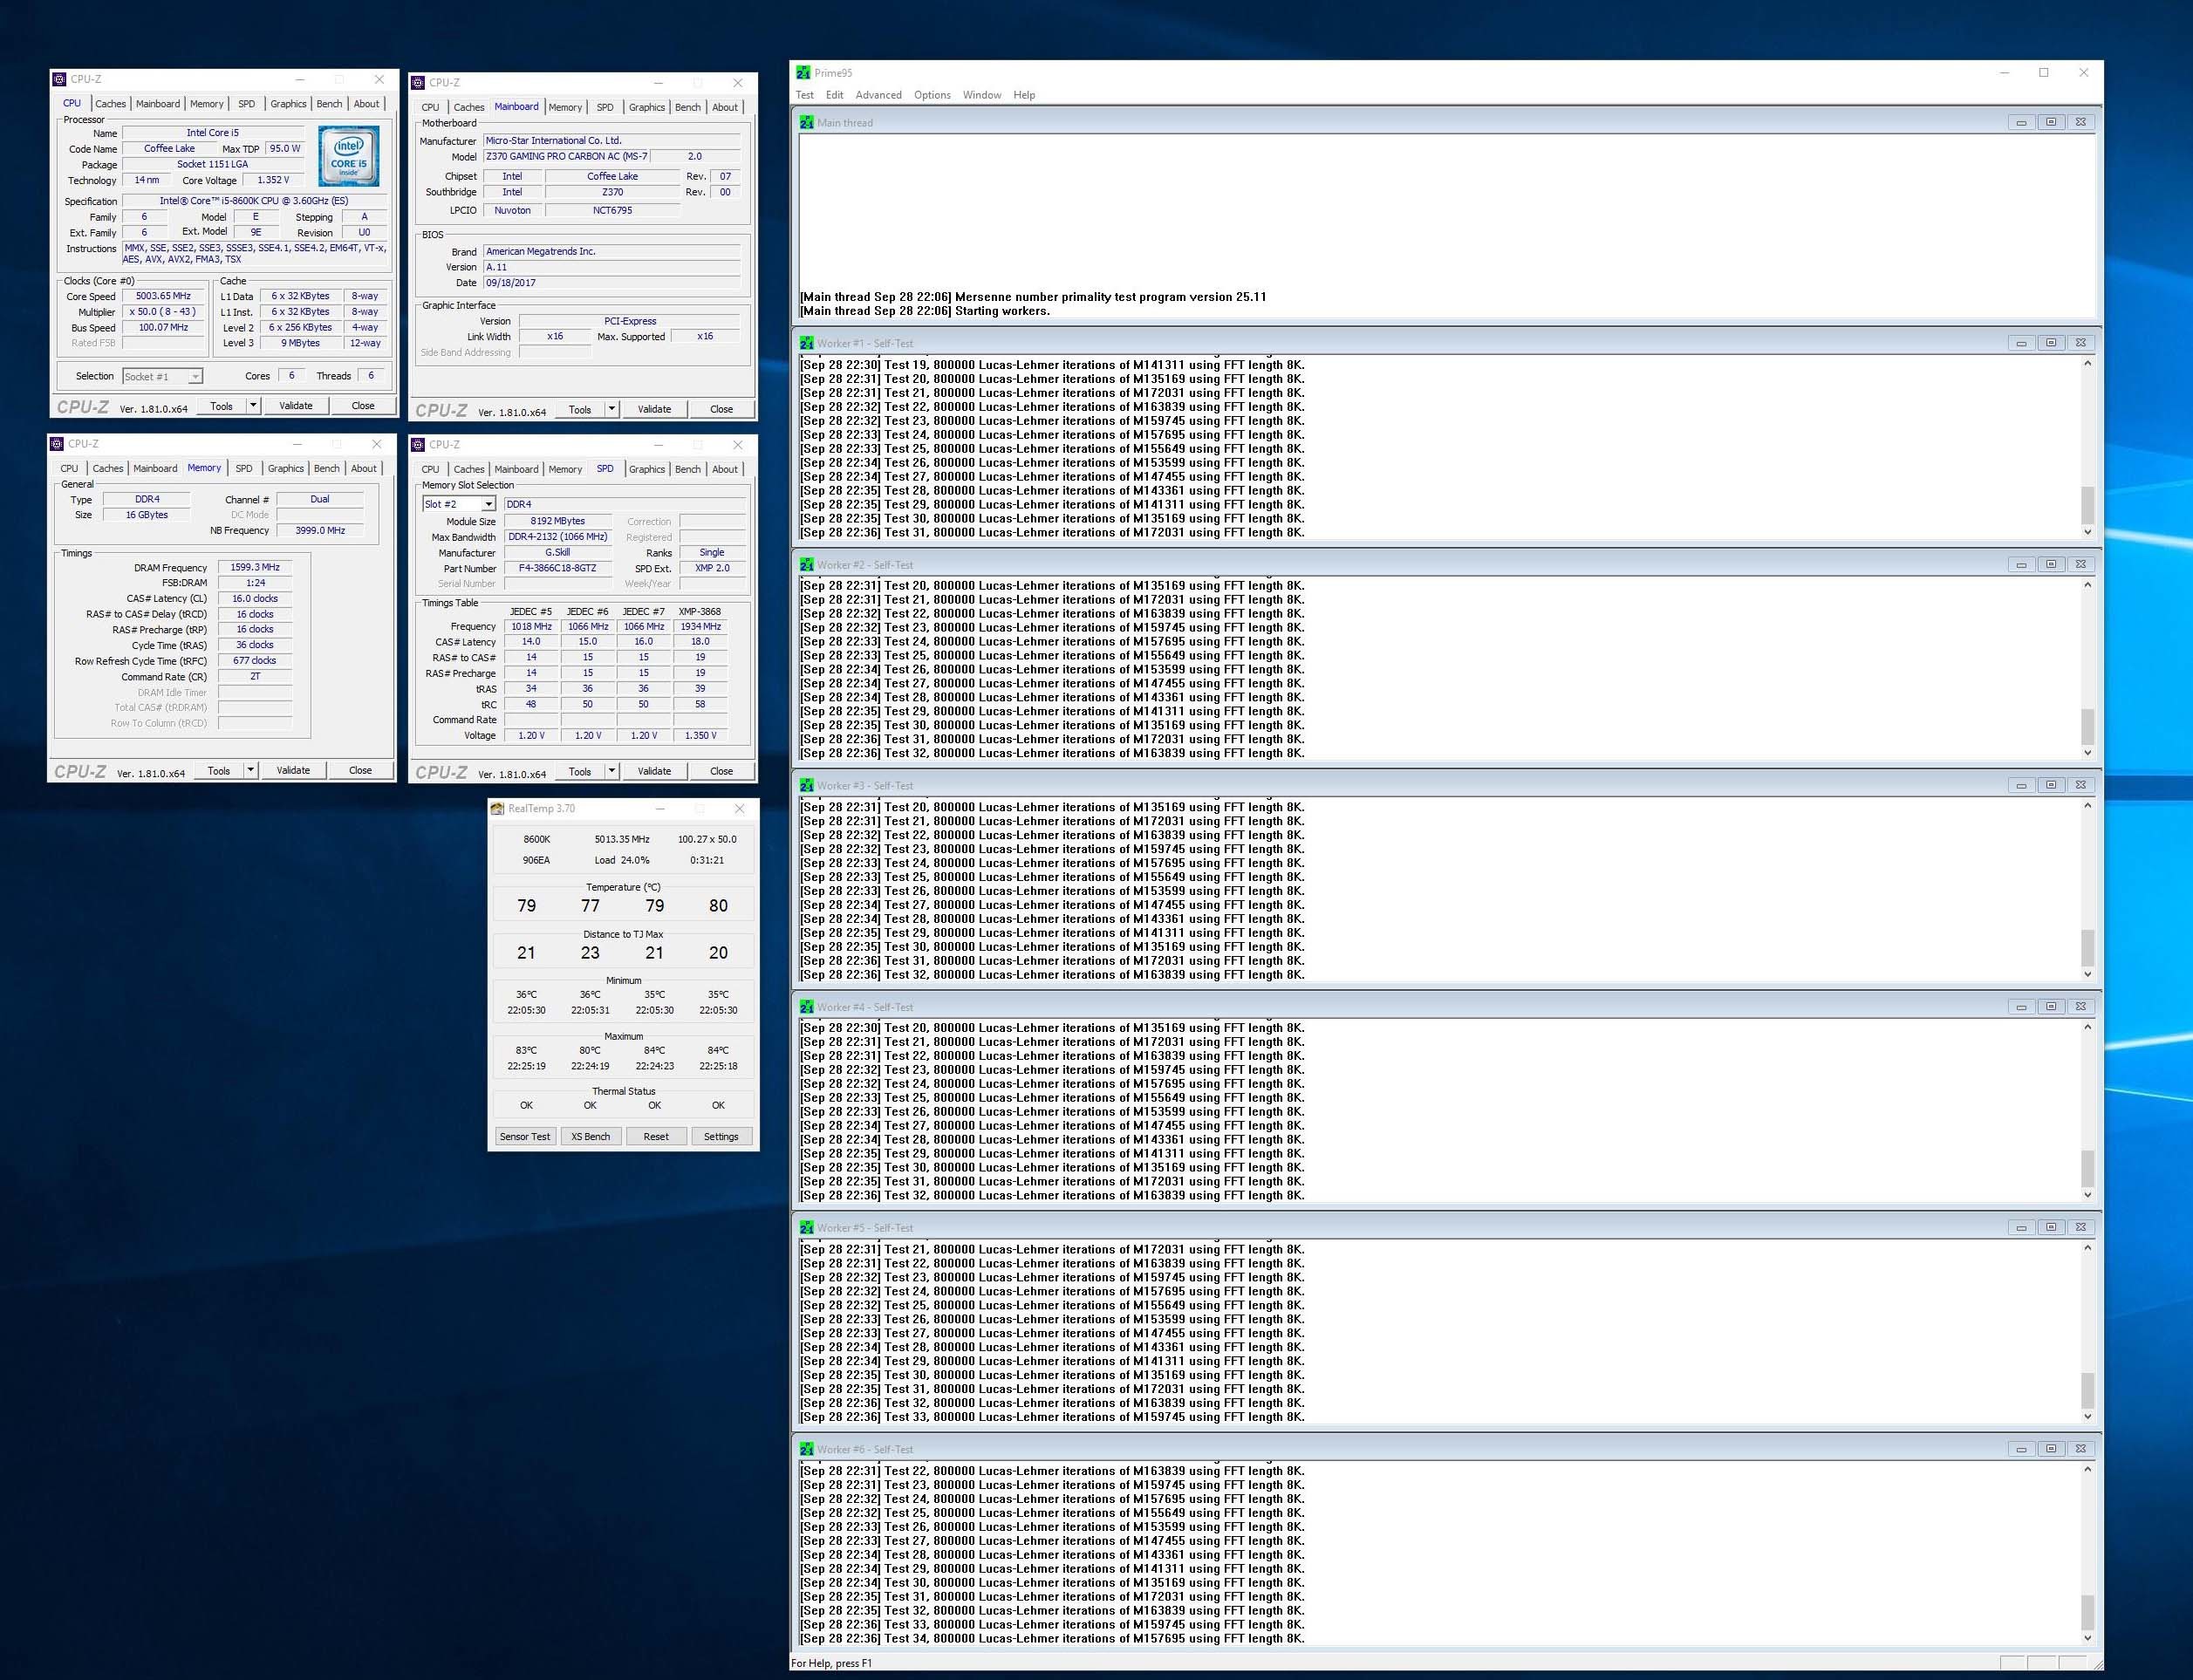This screenshot has width=2193, height=1680.
Task: Click Part Number F4-3866C18-8GTZ
Action: pyautogui.click(x=558, y=568)
